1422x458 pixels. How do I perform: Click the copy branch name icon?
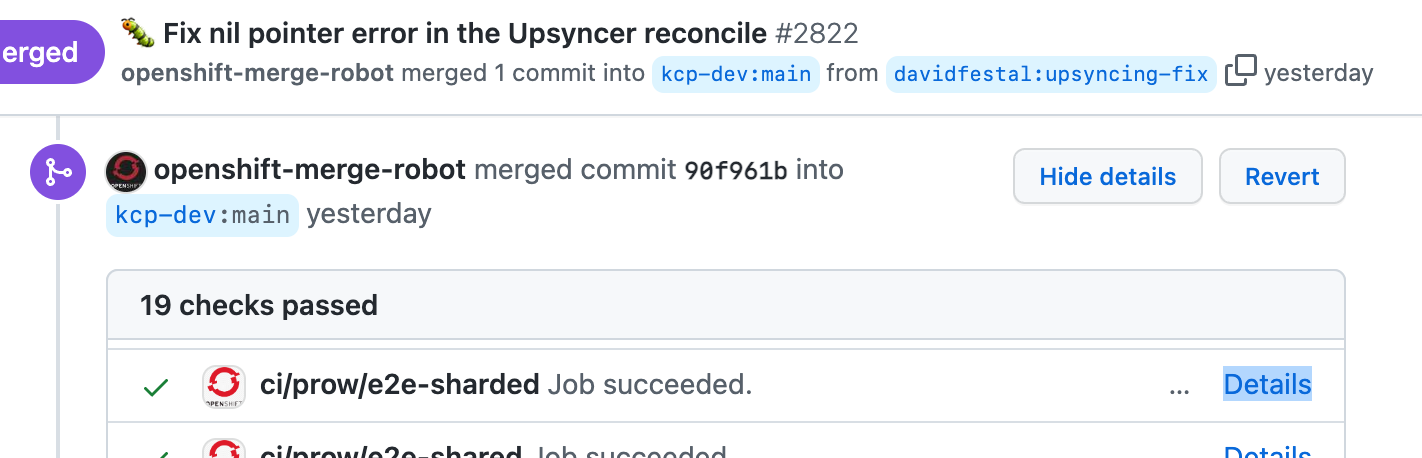click(x=1240, y=72)
